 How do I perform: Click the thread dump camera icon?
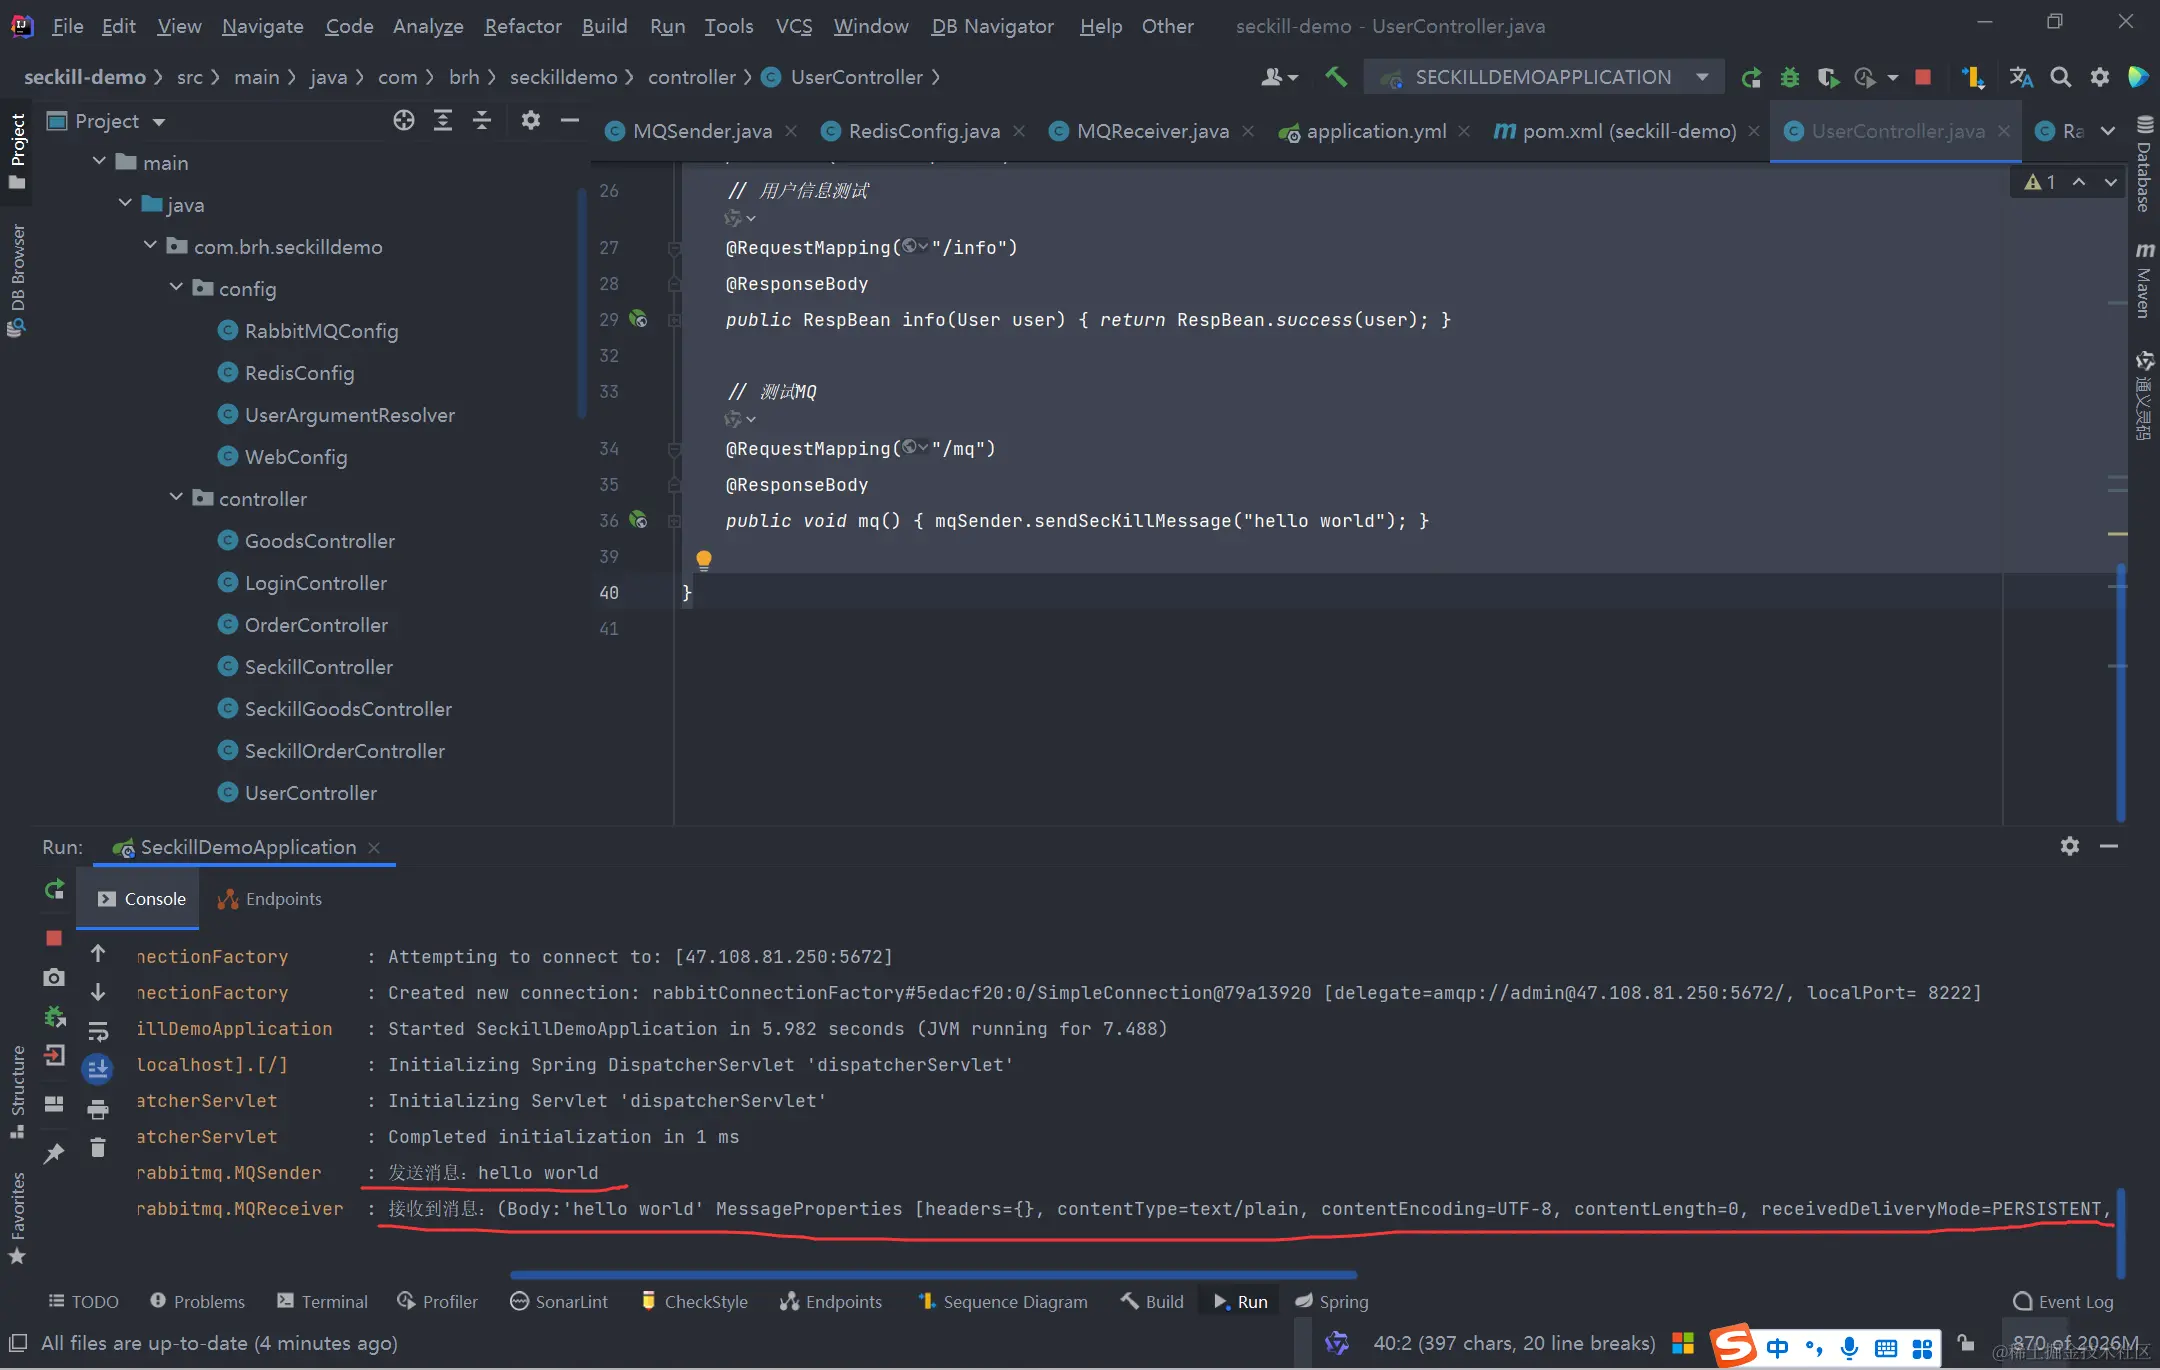54,977
